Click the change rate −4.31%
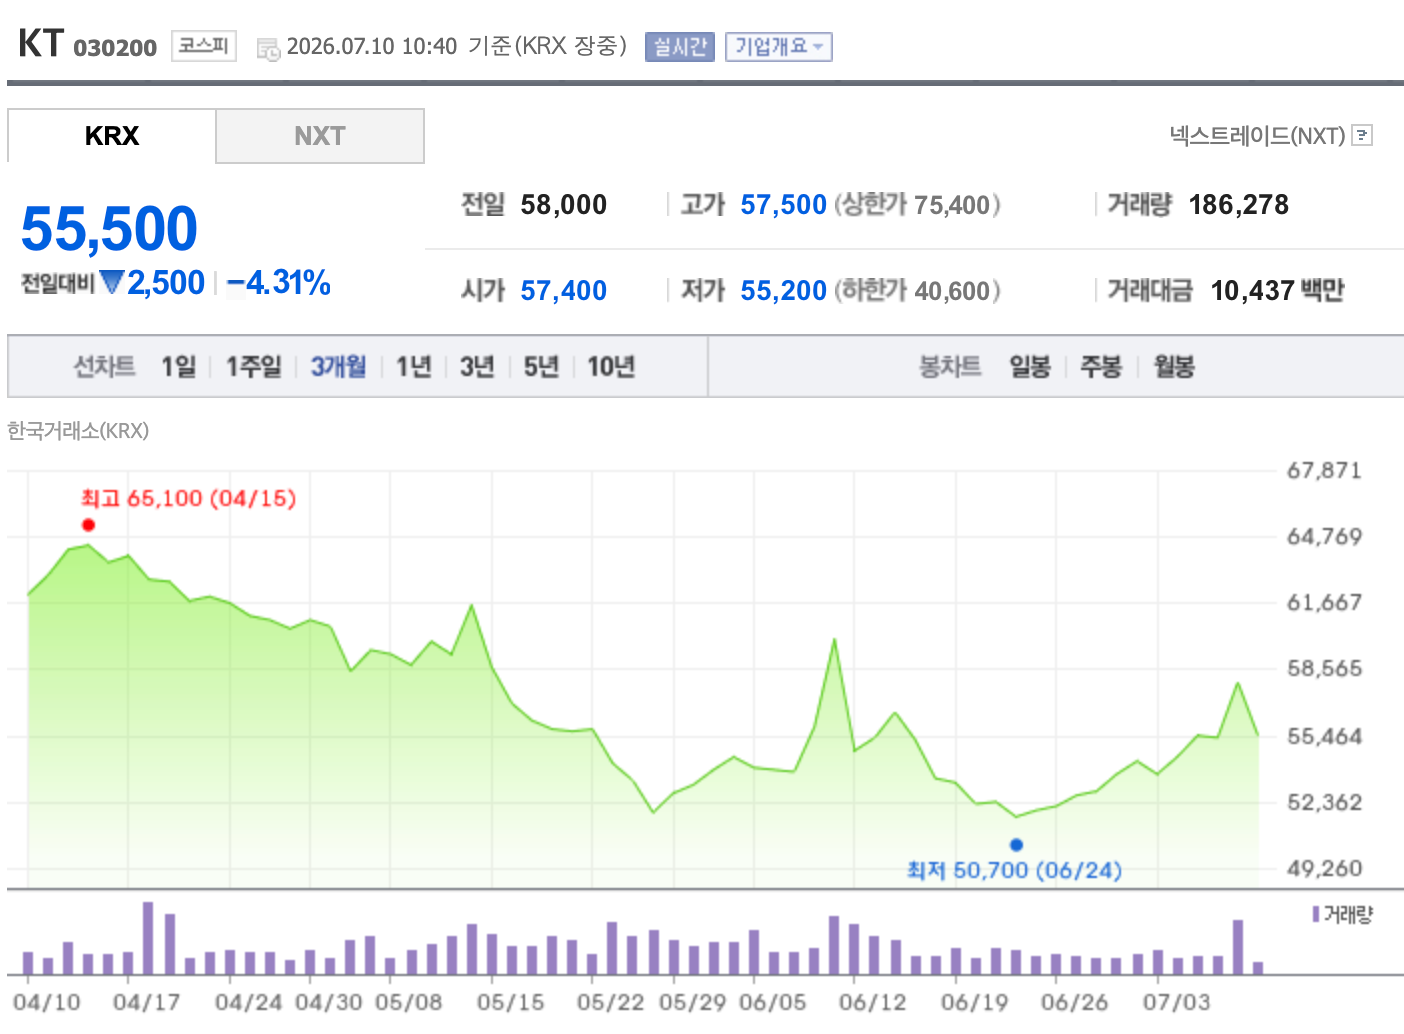 tap(279, 283)
